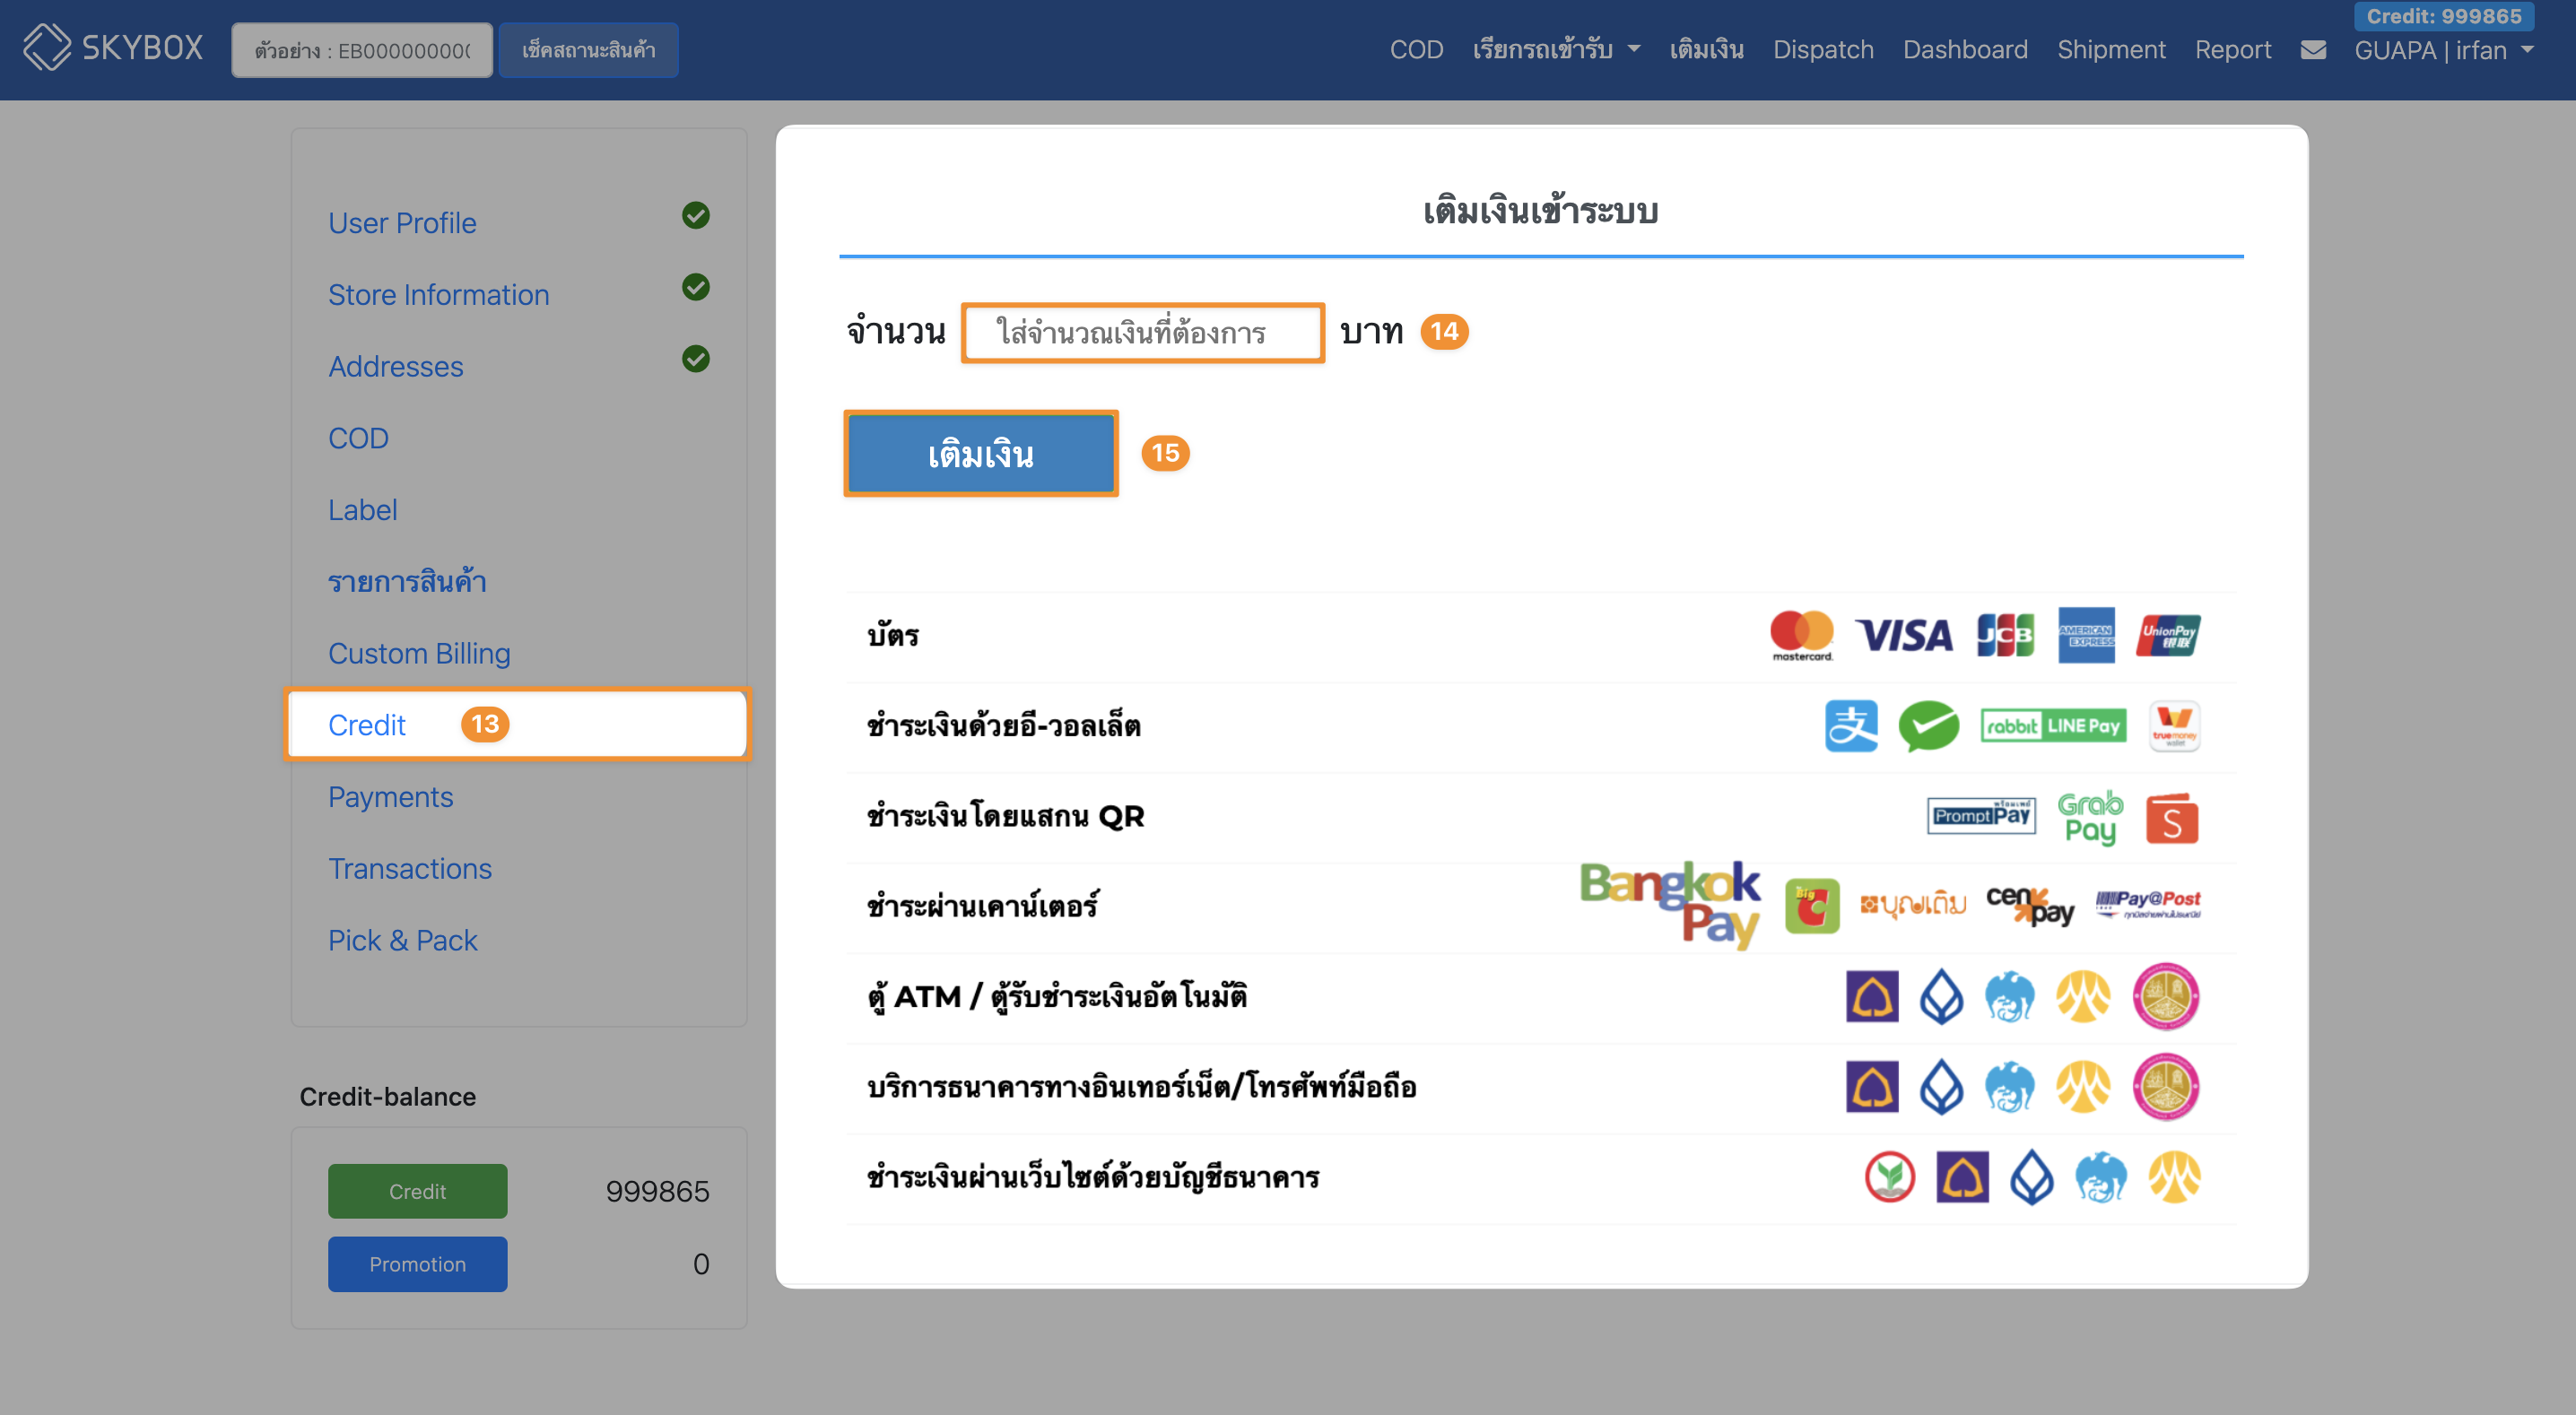The width and height of the screenshot is (2576, 1415).
Task: Click the Bangkok Bank icon in ATM row
Action: [x=1941, y=996]
